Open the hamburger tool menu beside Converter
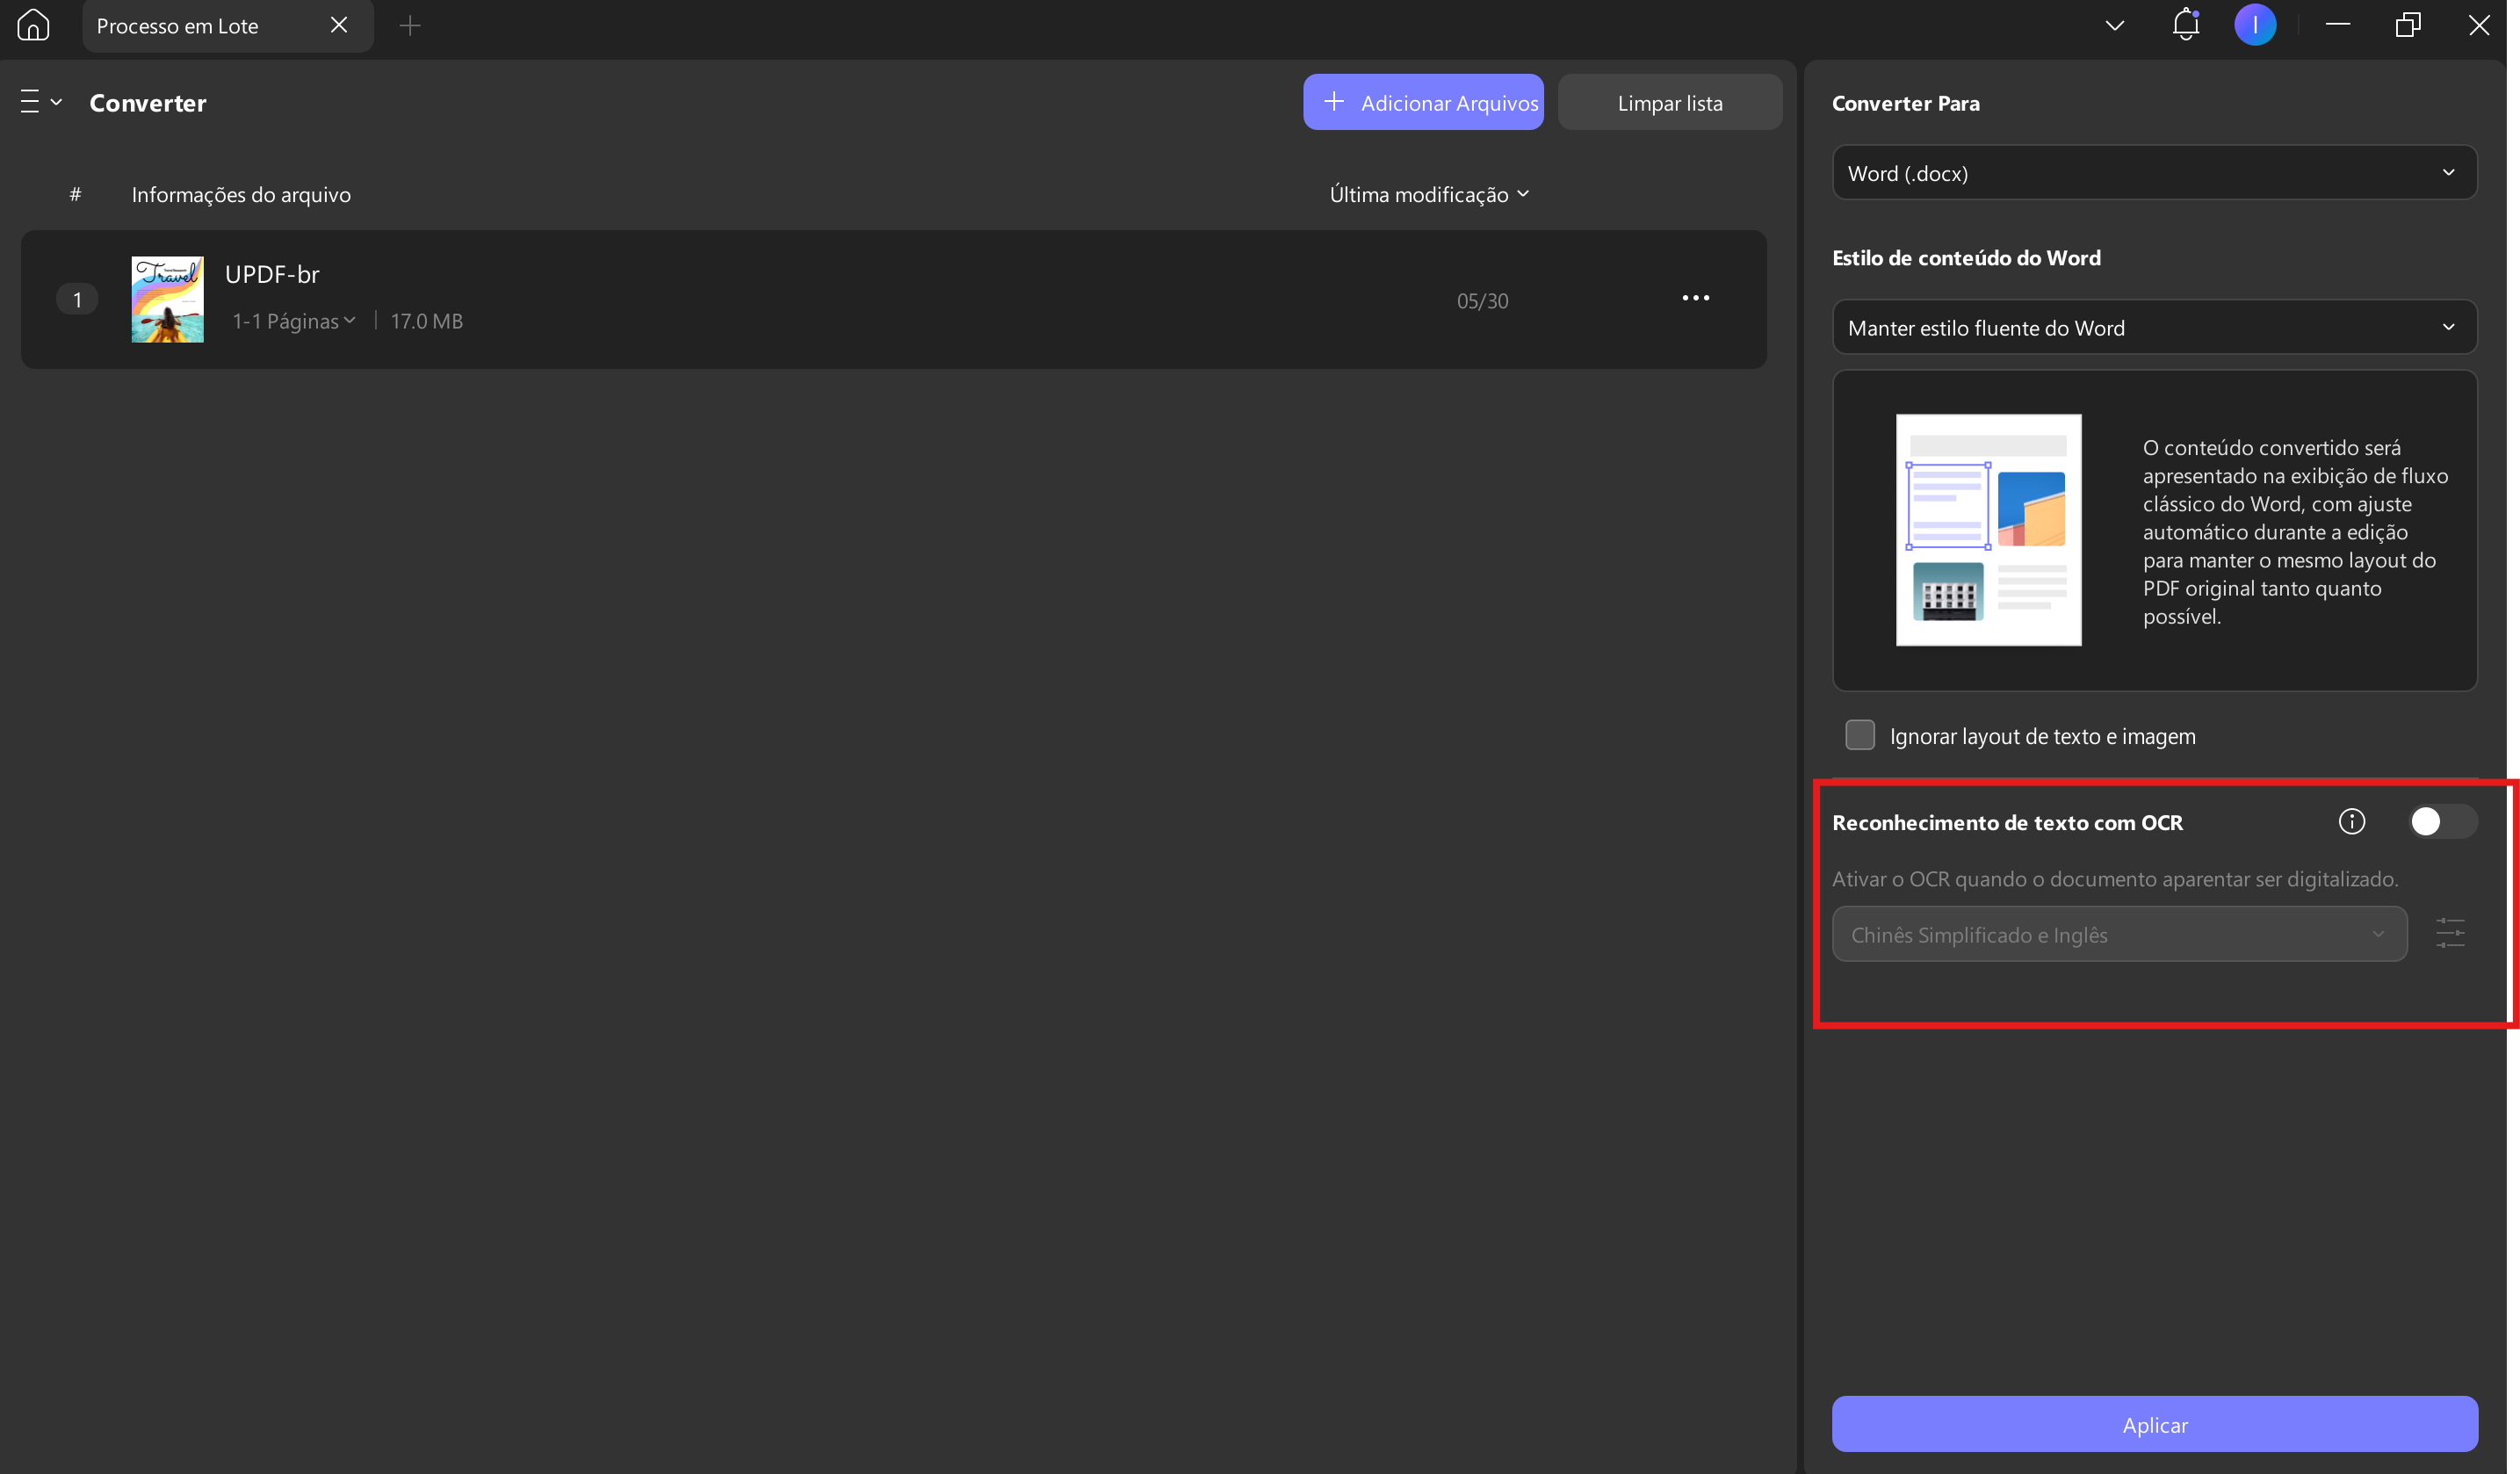 point(41,102)
